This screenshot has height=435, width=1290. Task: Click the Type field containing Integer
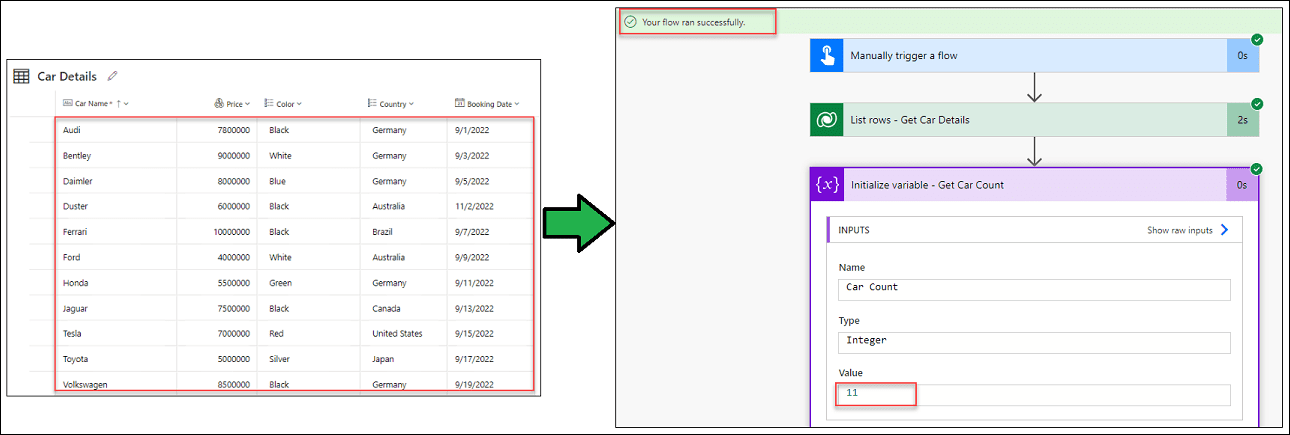tap(1034, 341)
